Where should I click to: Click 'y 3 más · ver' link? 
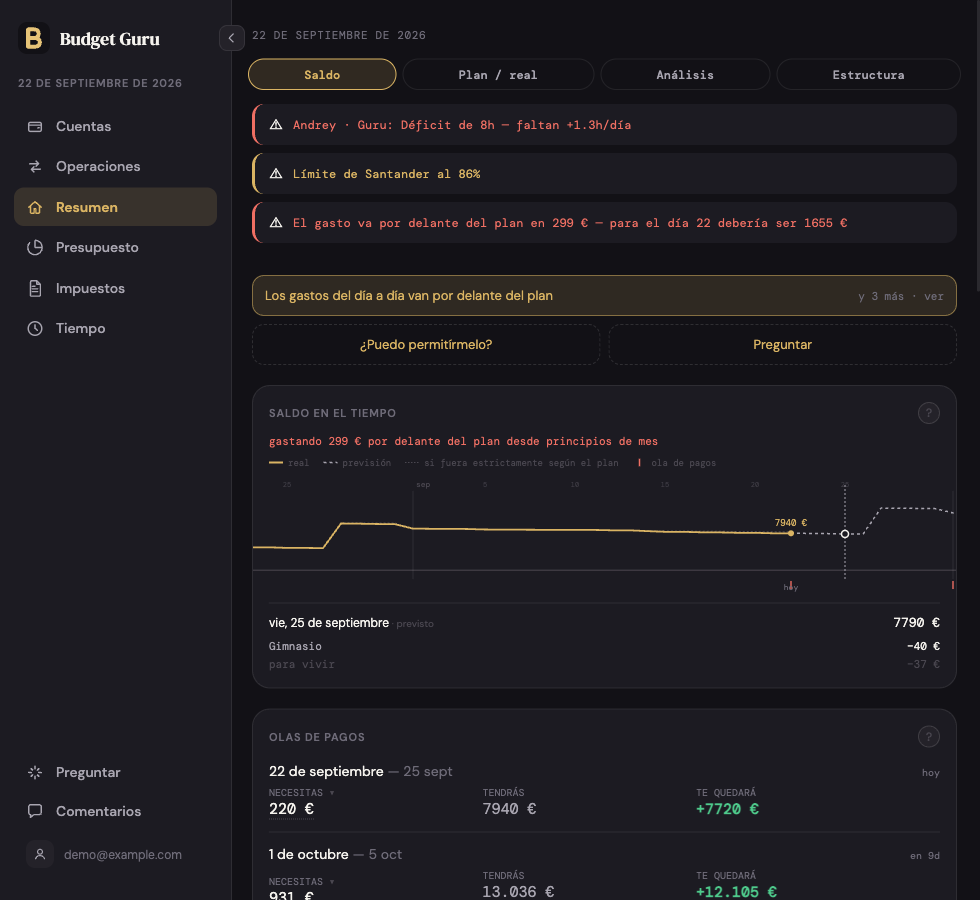coord(901,296)
